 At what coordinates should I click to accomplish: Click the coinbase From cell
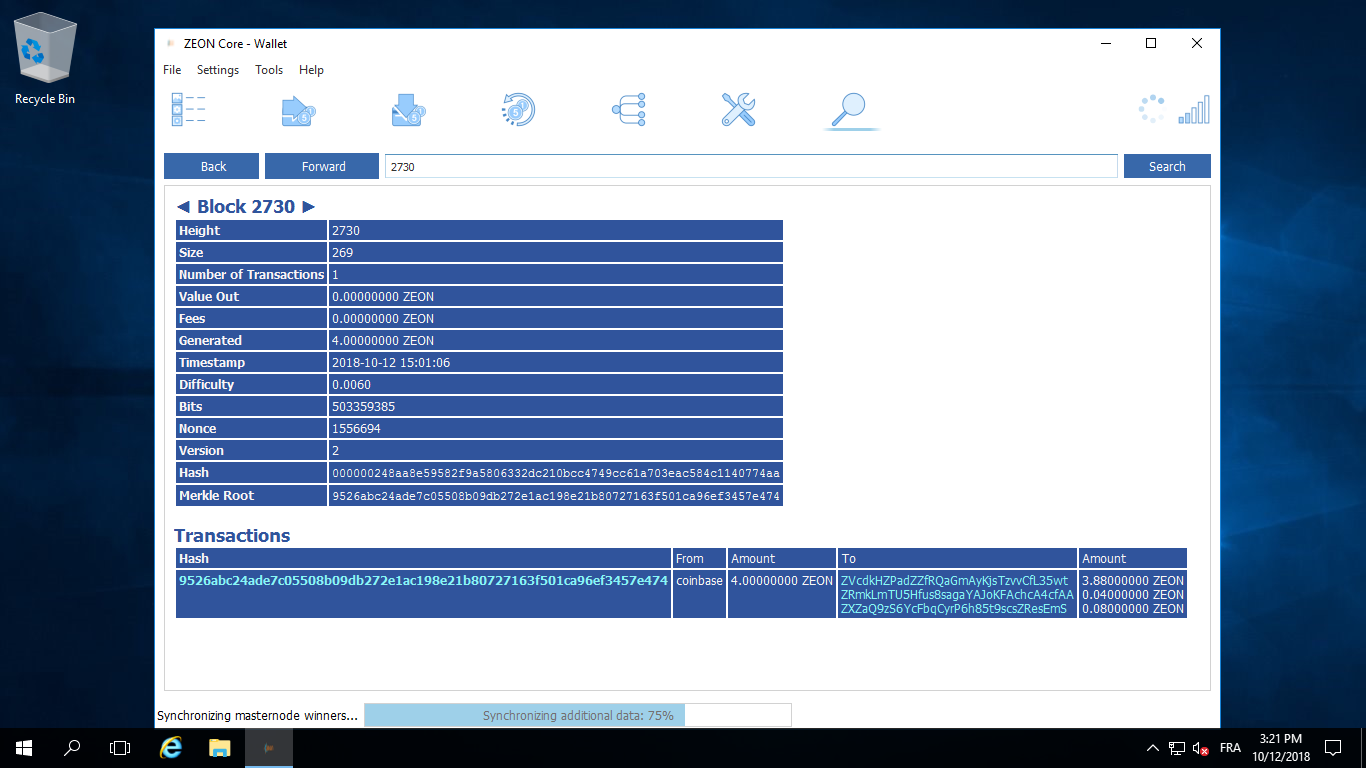point(699,594)
